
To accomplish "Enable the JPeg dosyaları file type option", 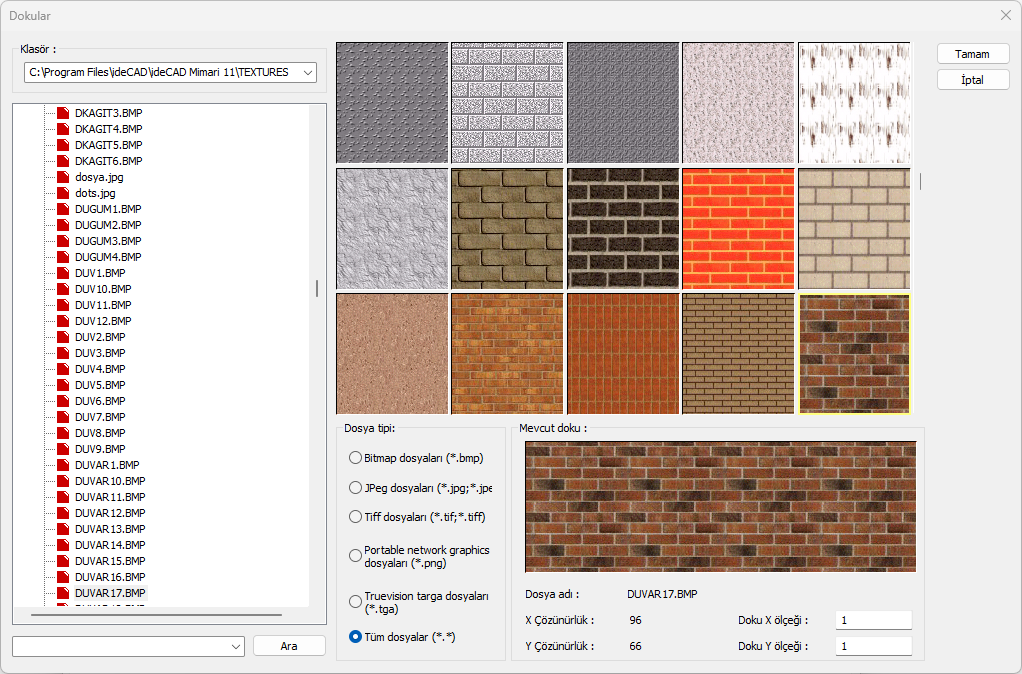I will (x=355, y=488).
